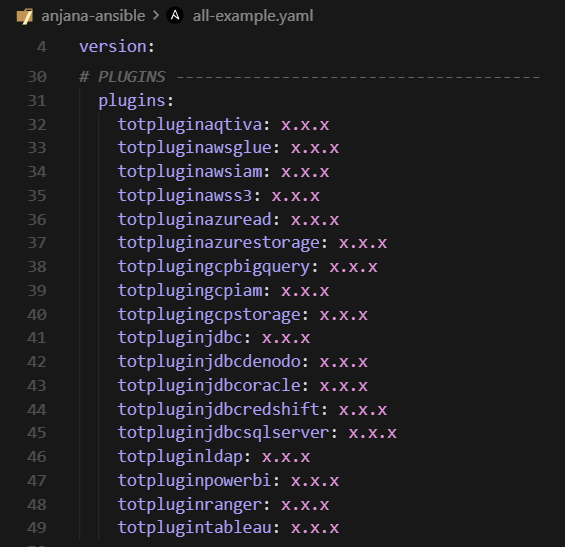The width and height of the screenshot is (565, 547).
Task: Click line number 31 in gutter
Action: tap(37, 101)
